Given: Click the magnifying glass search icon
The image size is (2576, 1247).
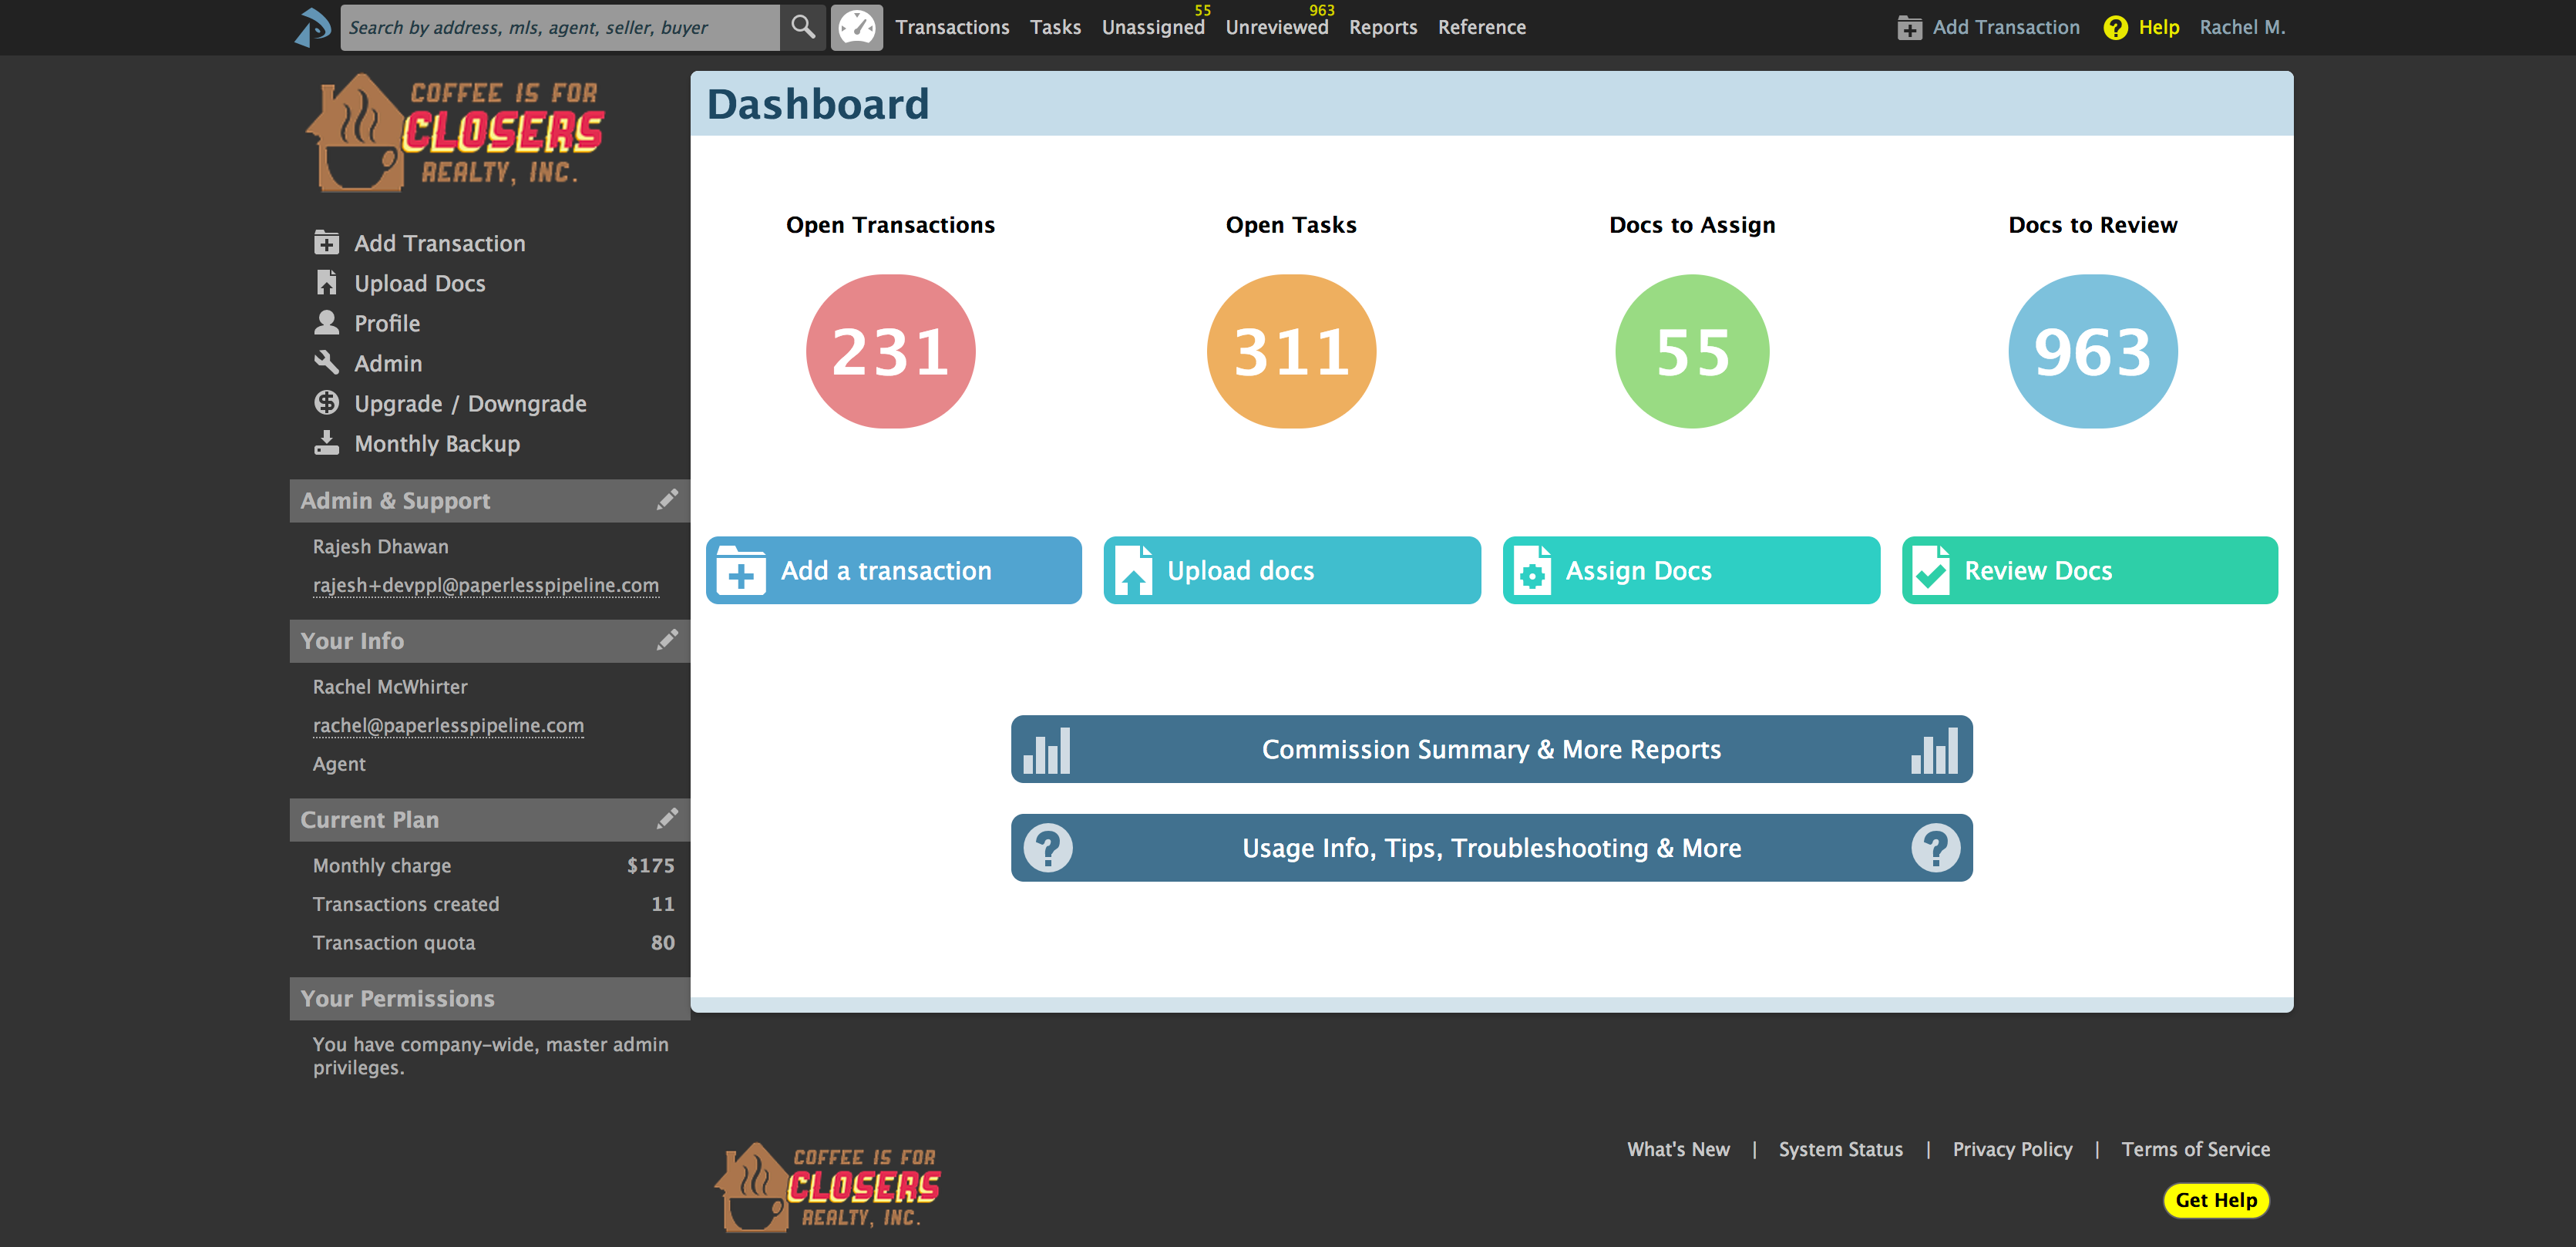Looking at the screenshot, I should click(x=802, y=27).
